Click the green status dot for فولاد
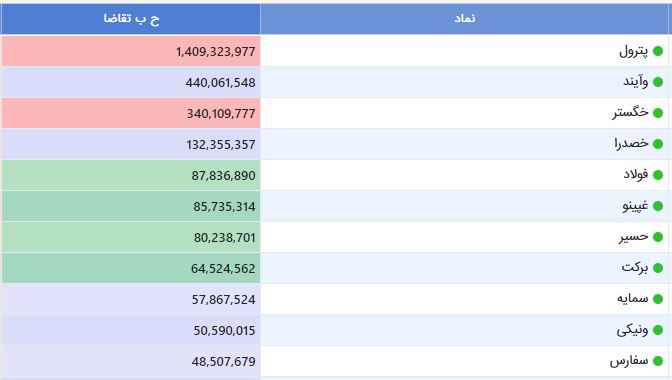 (x=658, y=175)
